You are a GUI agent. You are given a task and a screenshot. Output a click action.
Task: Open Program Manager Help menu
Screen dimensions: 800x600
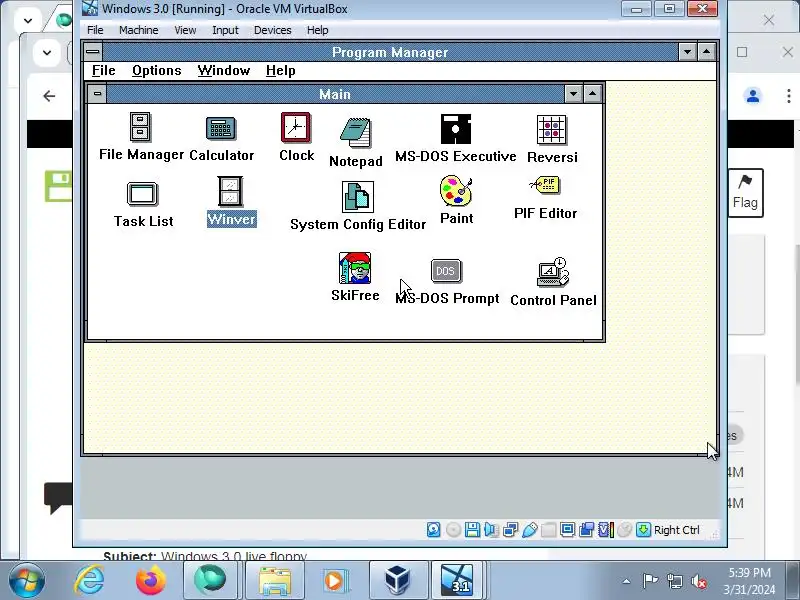coord(281,70)
